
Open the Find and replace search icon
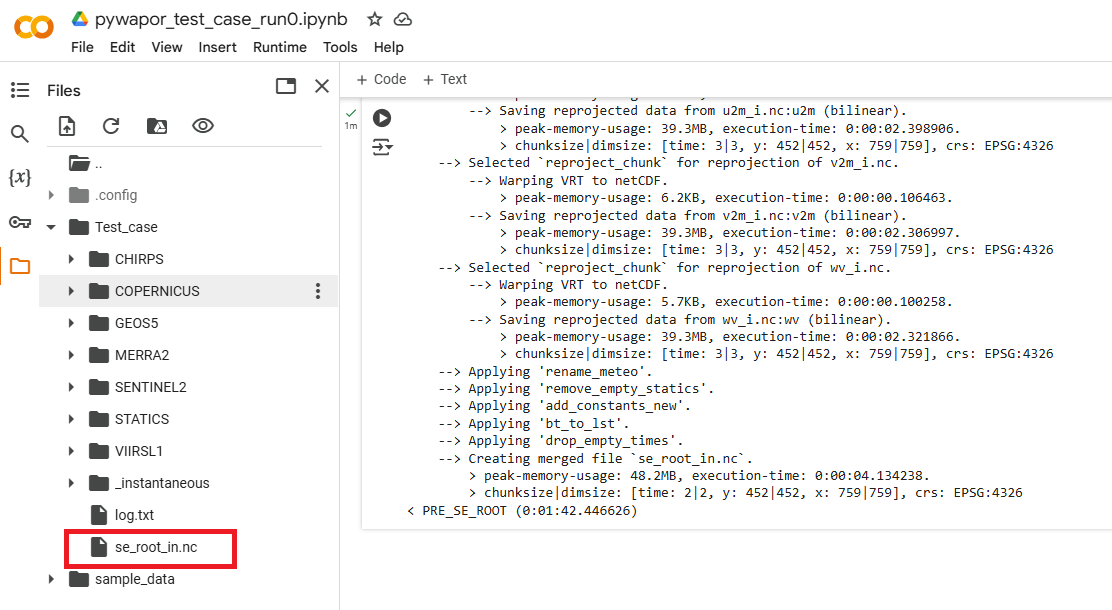click(x=20, y=134)
